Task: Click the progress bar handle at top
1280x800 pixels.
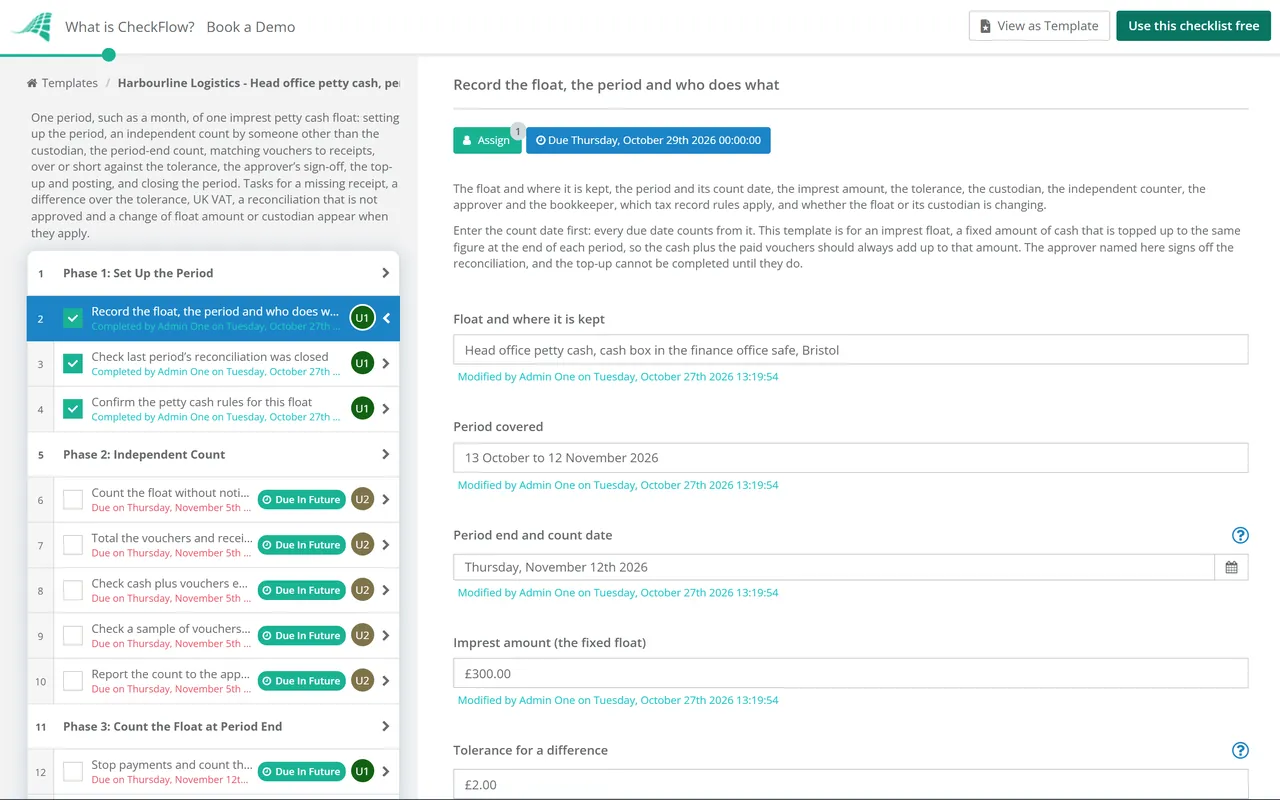Action: pyautogui.click(x=108, y=55)
